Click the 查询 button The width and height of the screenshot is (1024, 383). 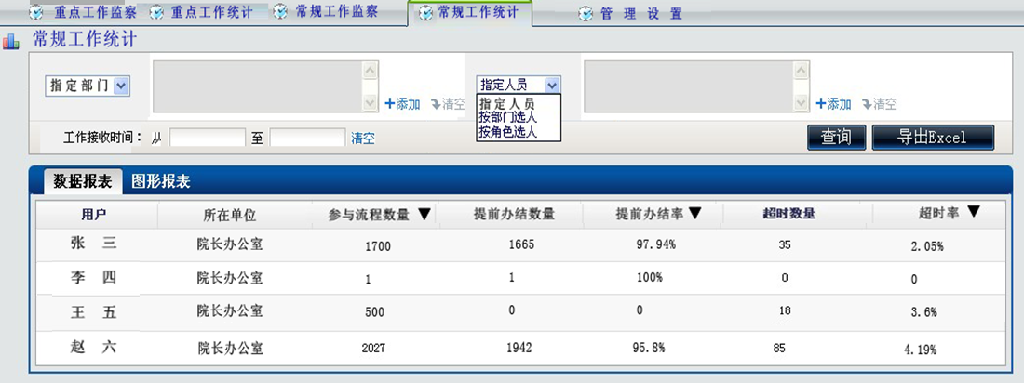pos(837,137)
